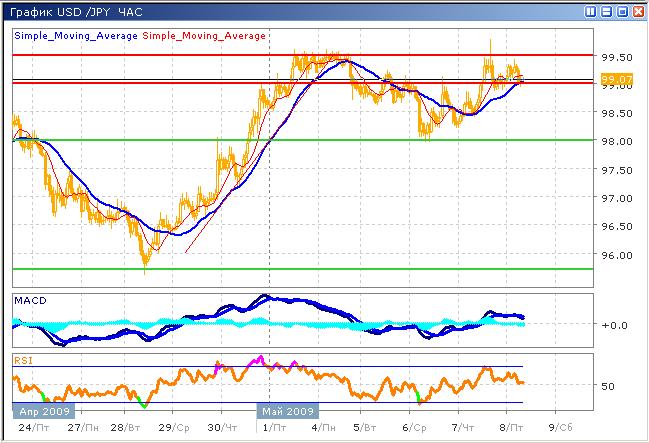Click the MACD indicator panel label
Viewport: 649px width, 443px height.
27,300
